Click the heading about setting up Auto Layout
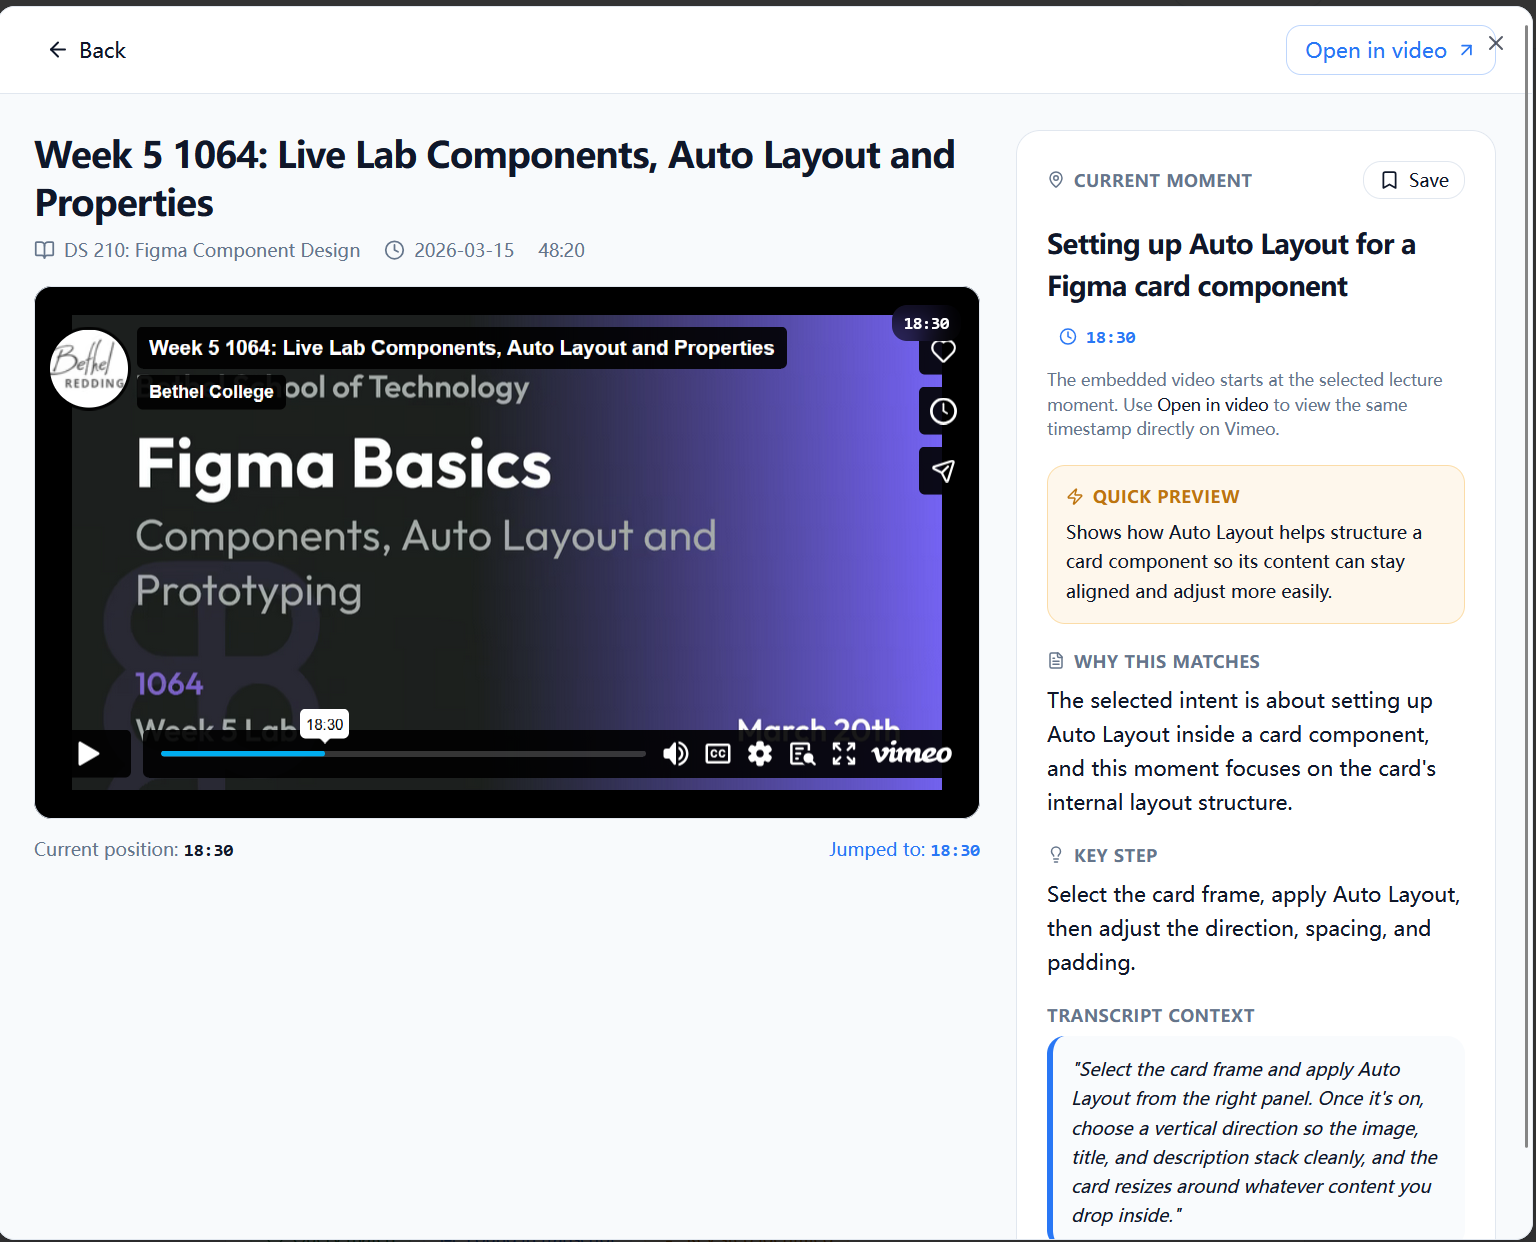This screenshot has height=1242, width=1536. (1231, 265)
